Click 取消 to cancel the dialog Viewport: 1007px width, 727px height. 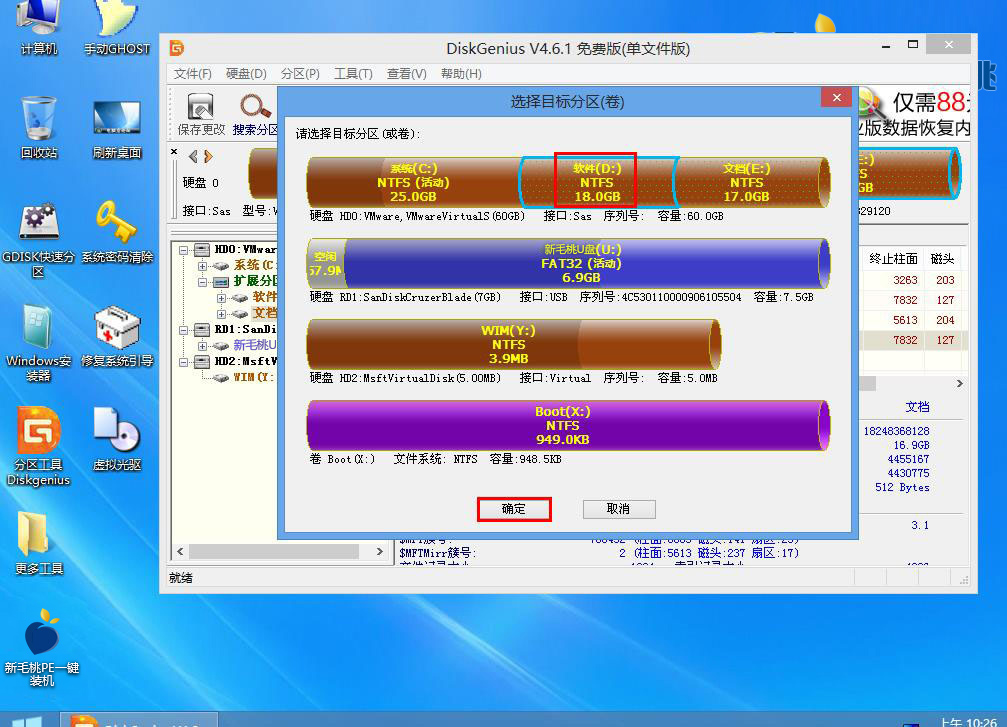(x=619, y=509)
